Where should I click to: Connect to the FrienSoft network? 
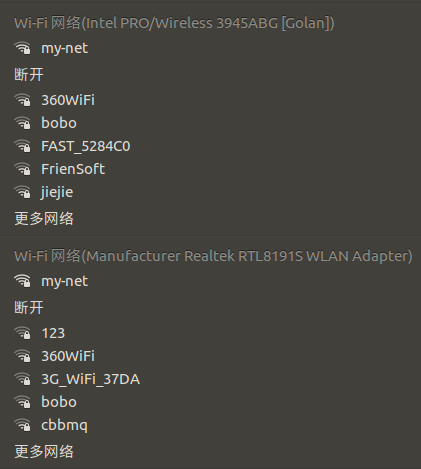210,169
